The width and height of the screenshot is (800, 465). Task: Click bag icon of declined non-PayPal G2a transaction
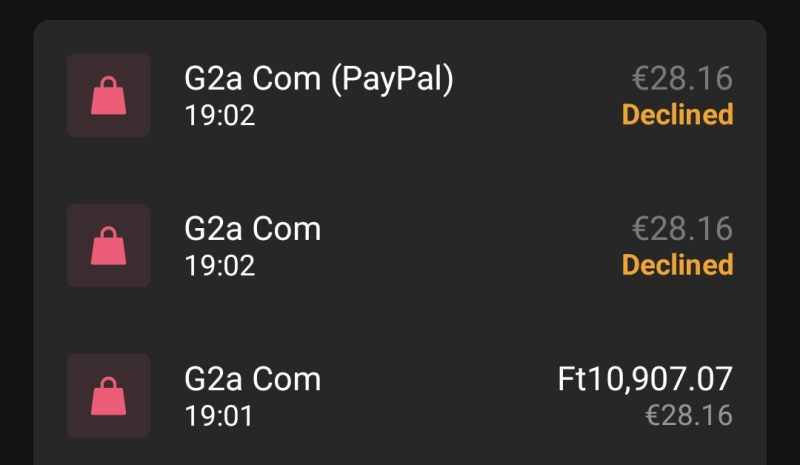click(108, 245)
